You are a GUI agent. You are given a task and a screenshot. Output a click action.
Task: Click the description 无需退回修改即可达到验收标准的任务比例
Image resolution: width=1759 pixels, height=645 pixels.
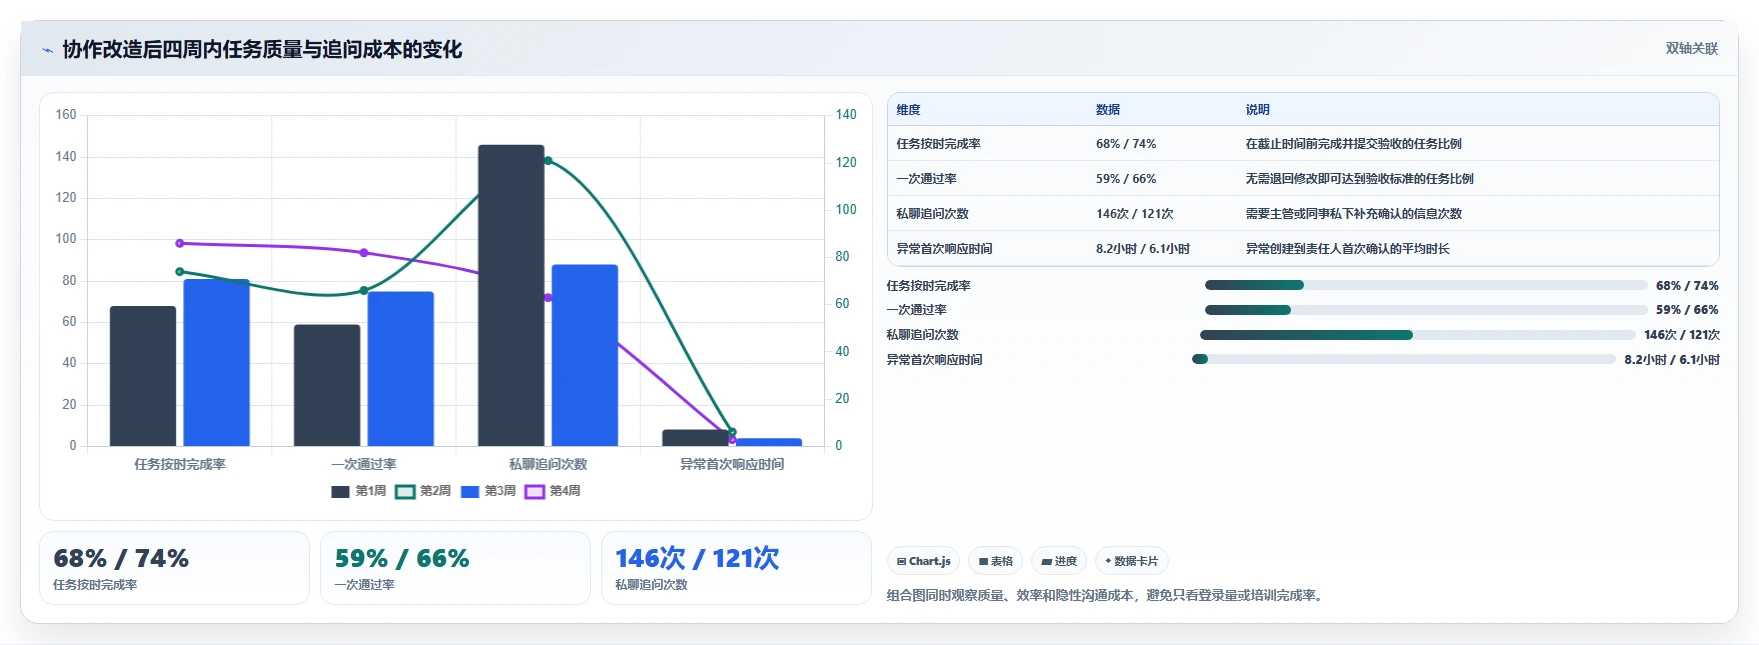point(1359,179)
